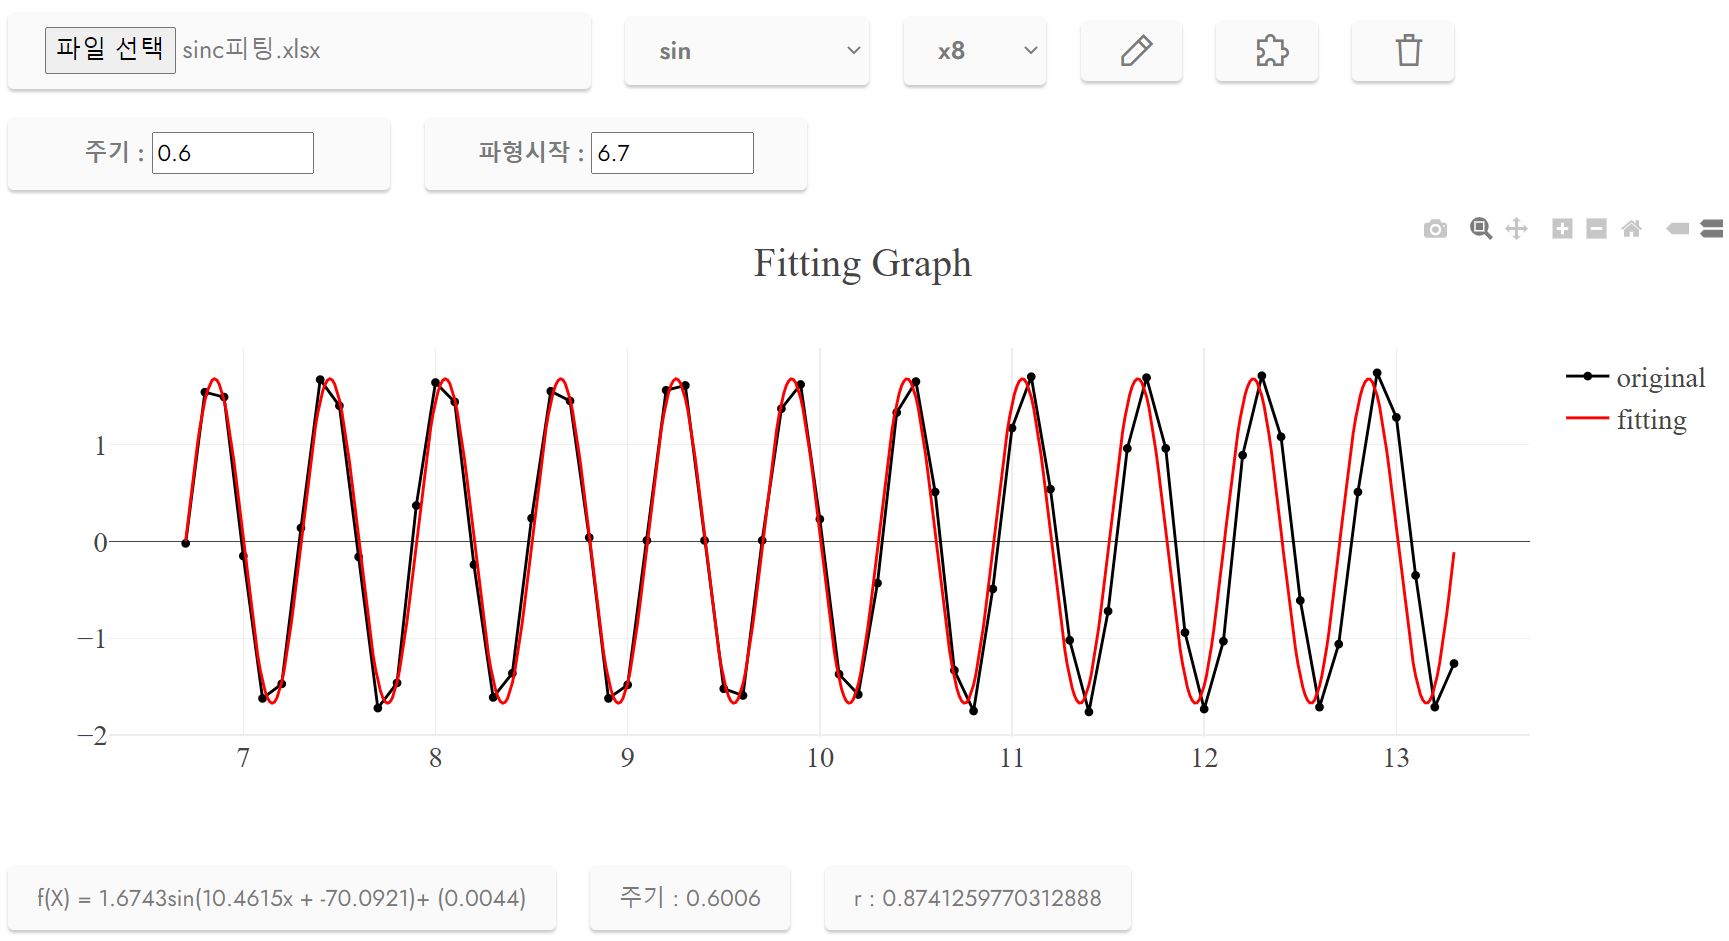
Task: Switch to compare data on hover mode
Action: [1711, 228]
